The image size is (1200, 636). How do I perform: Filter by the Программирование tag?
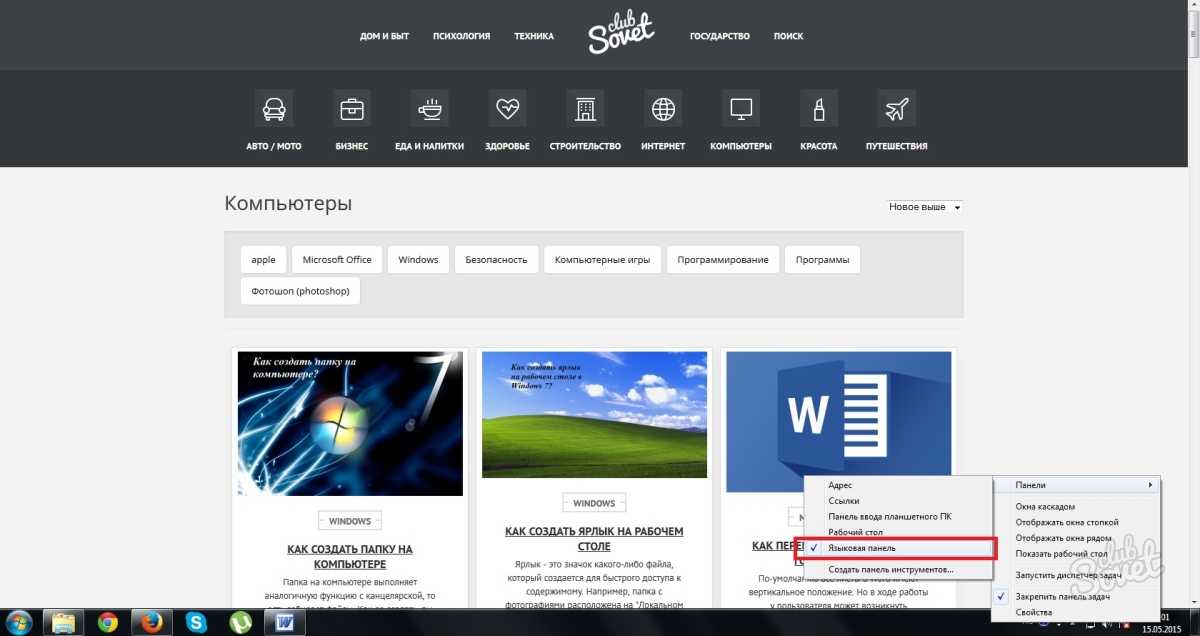[723, 260]
